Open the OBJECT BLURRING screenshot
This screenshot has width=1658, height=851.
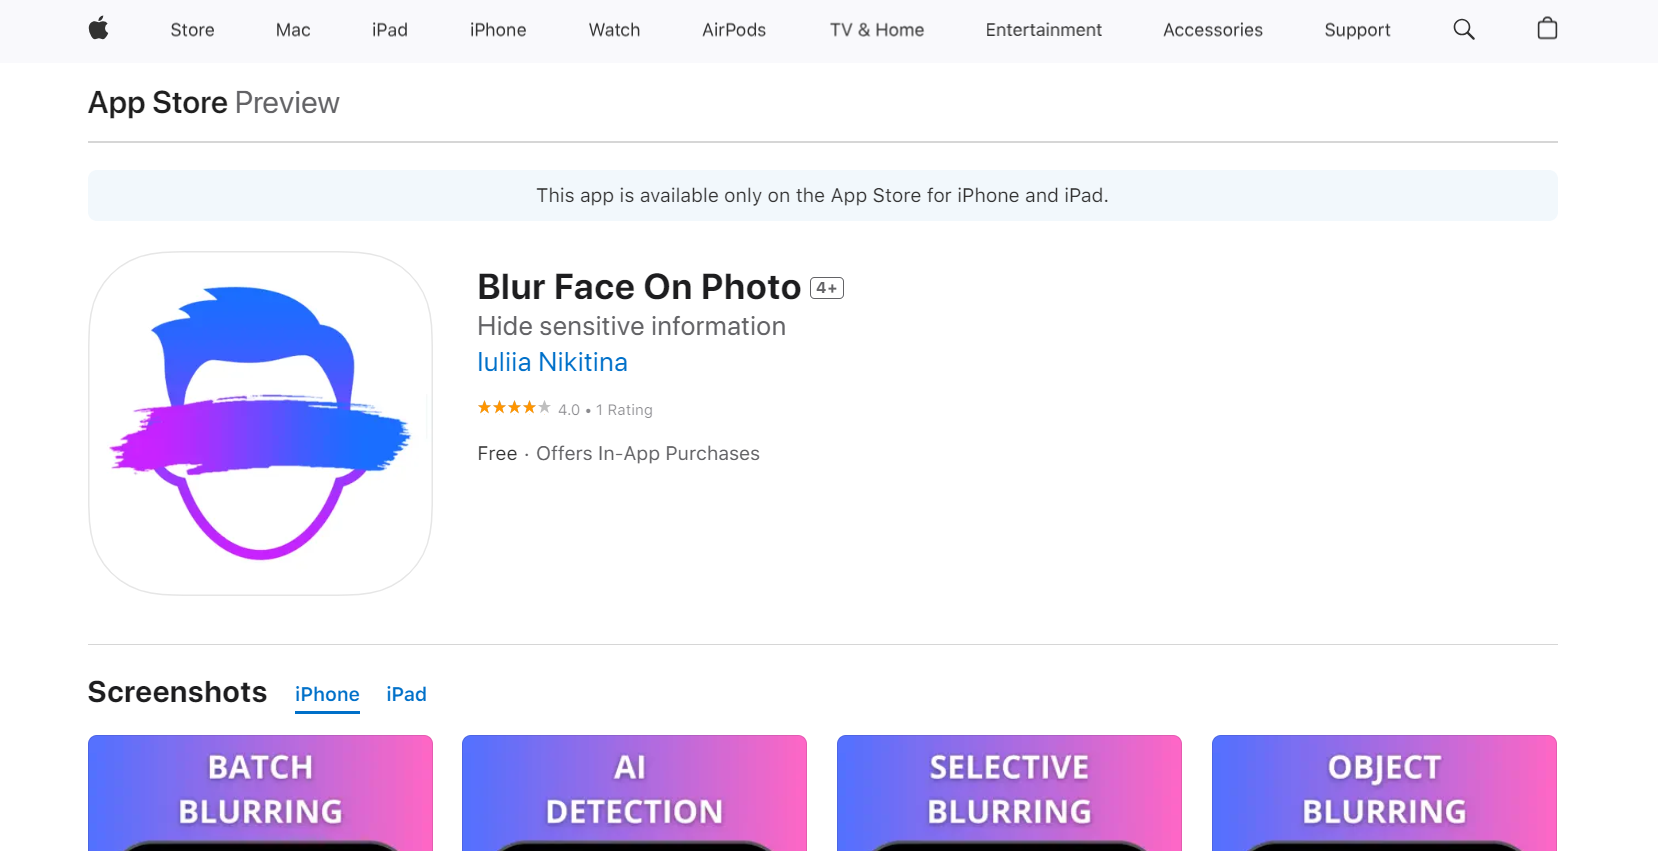pos(1383,793)
